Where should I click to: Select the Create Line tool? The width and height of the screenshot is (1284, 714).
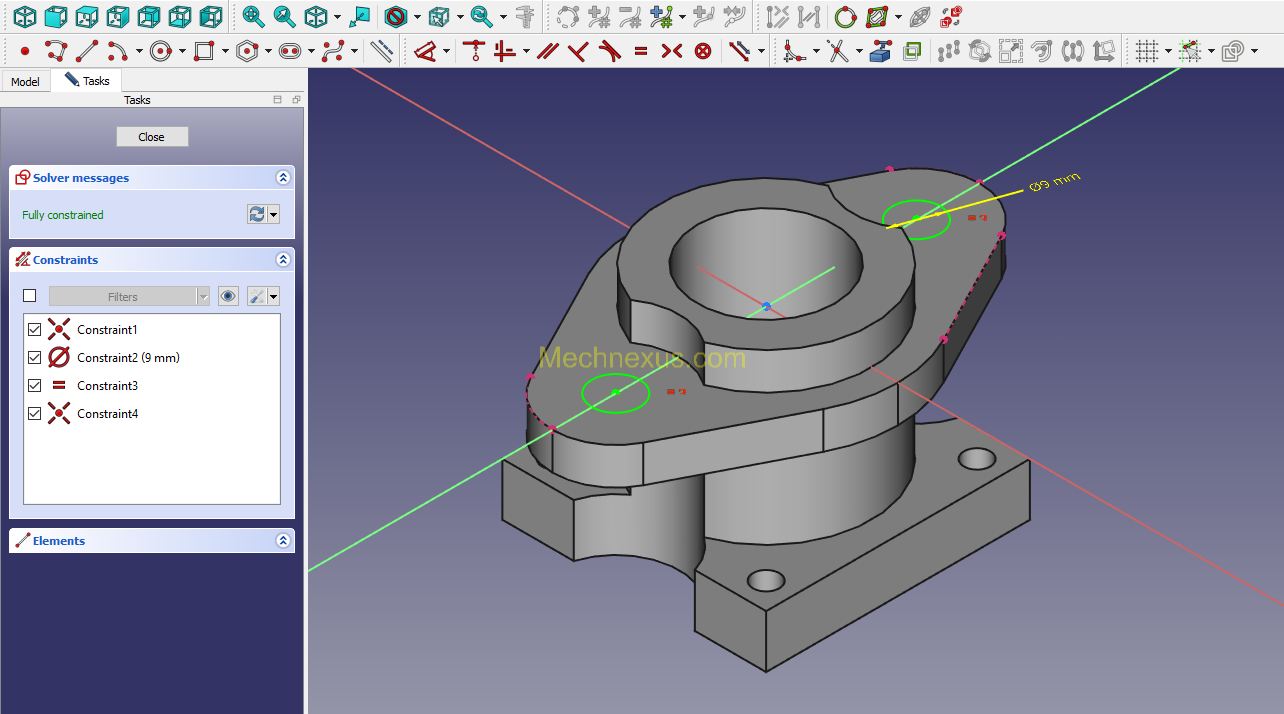click(88, 51)
